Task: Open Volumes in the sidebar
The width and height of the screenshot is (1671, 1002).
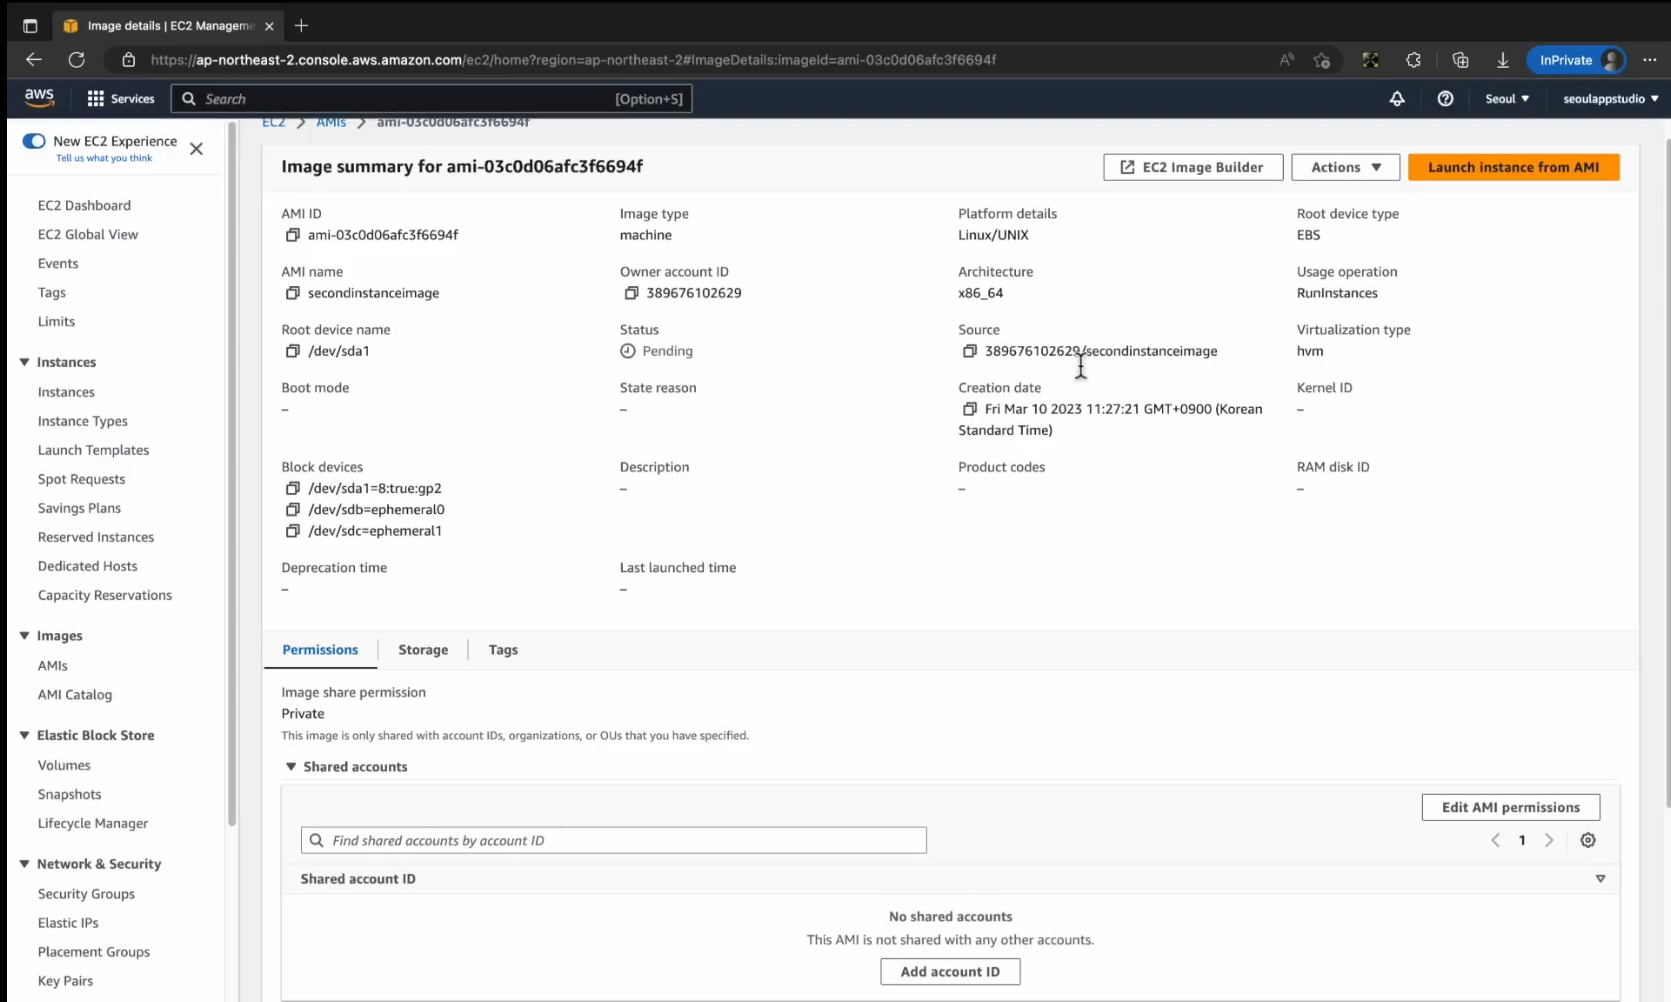Action: pos(64,766)
